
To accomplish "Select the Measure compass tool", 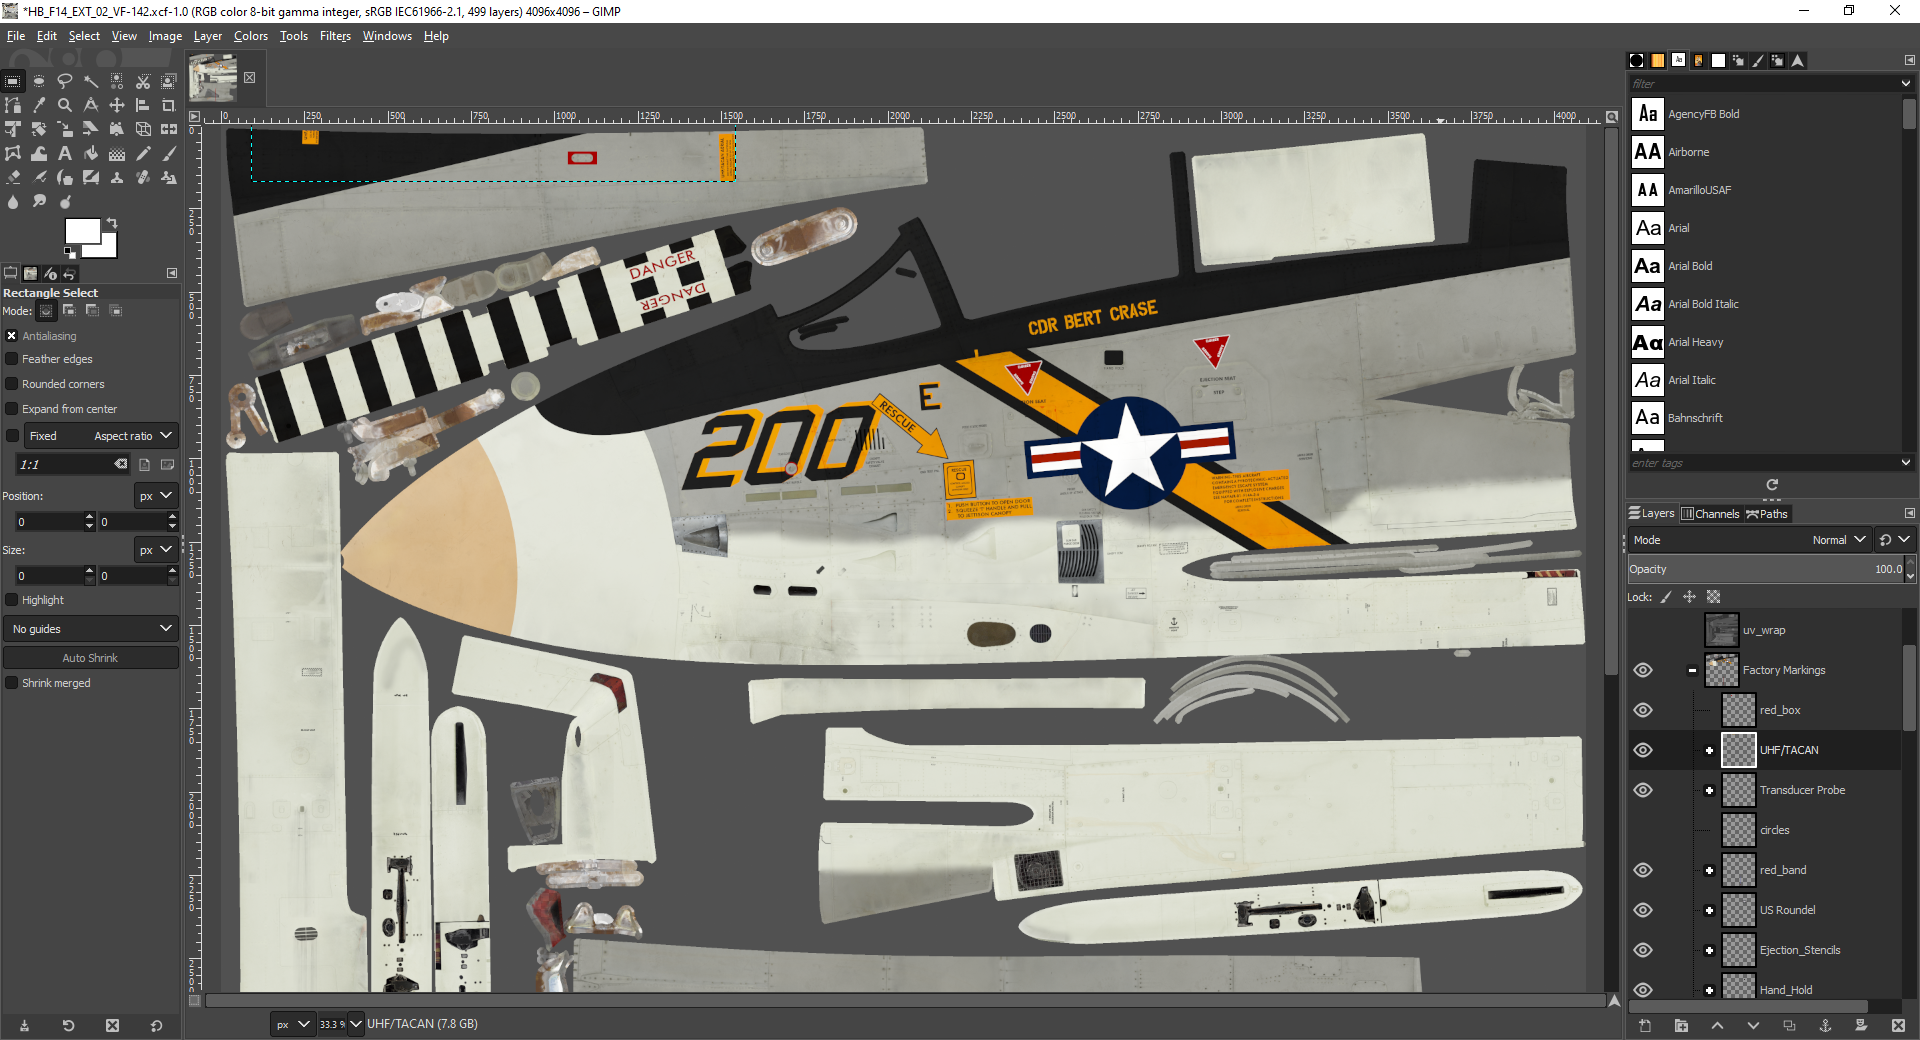I will click(91, 105).
